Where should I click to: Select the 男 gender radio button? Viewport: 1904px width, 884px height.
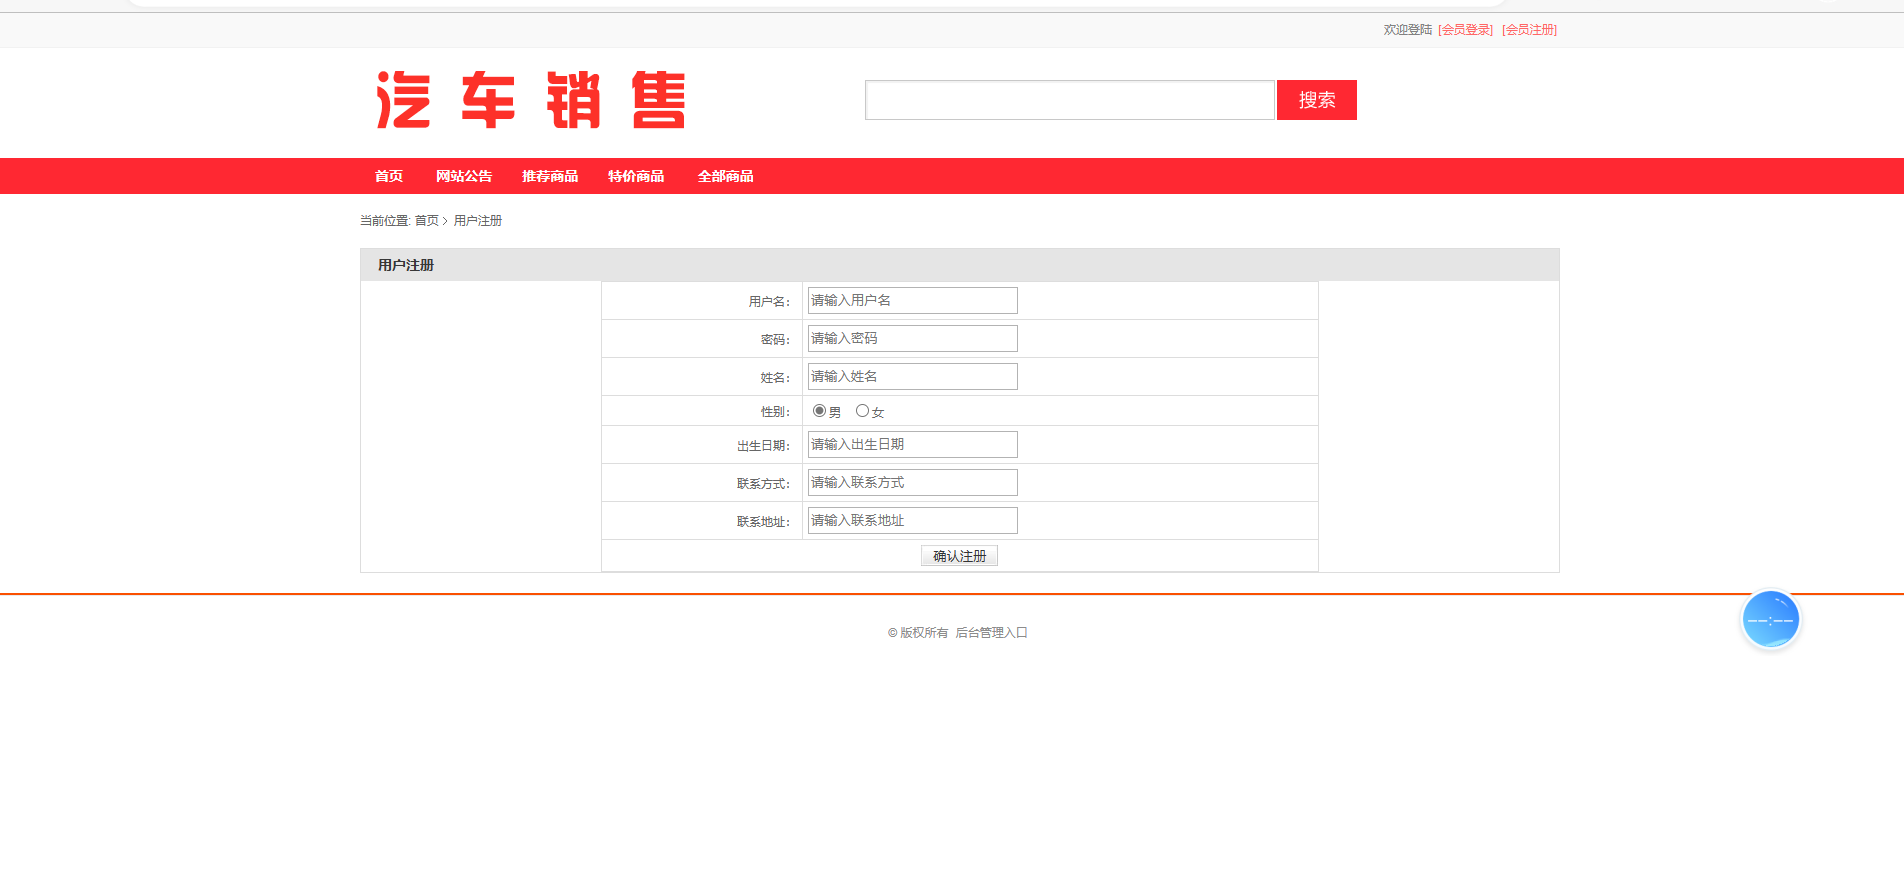point(819,411)
